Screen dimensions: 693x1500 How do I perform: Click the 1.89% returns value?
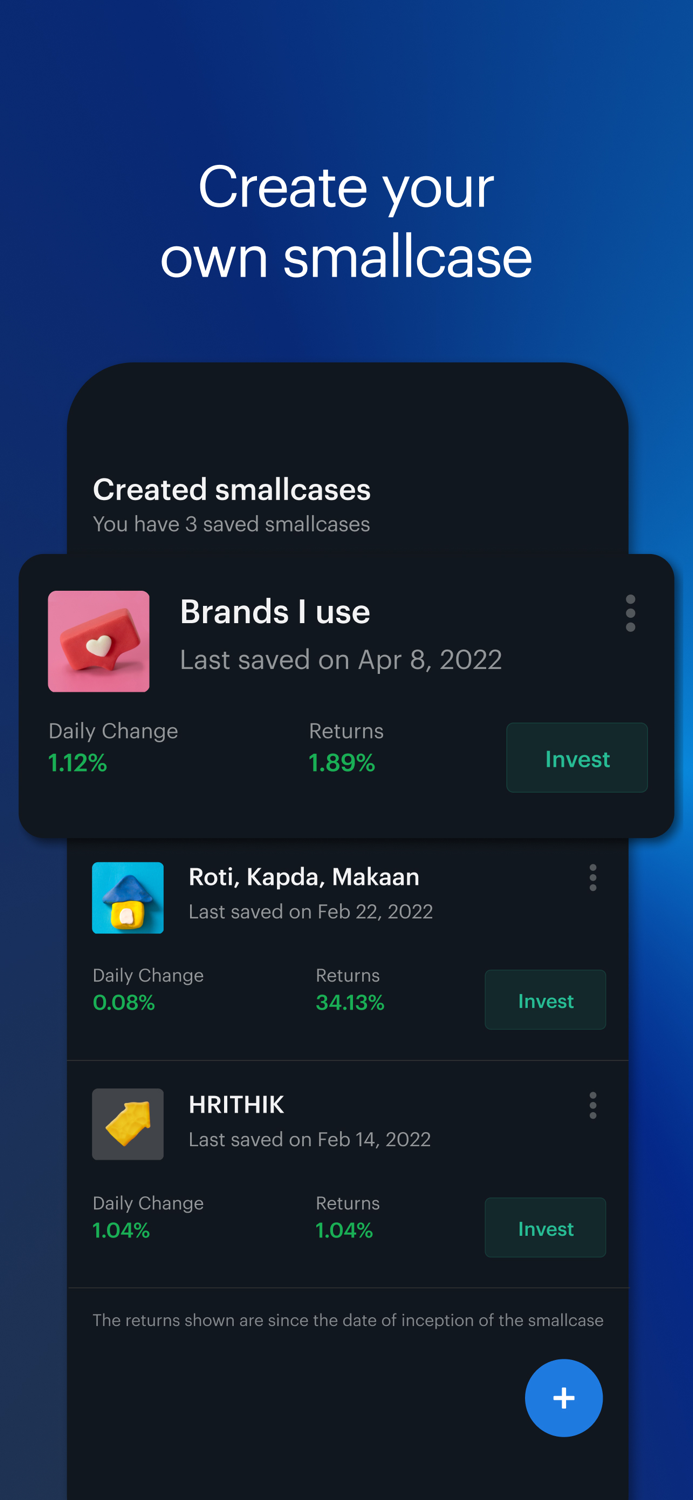tap(342, 763)
